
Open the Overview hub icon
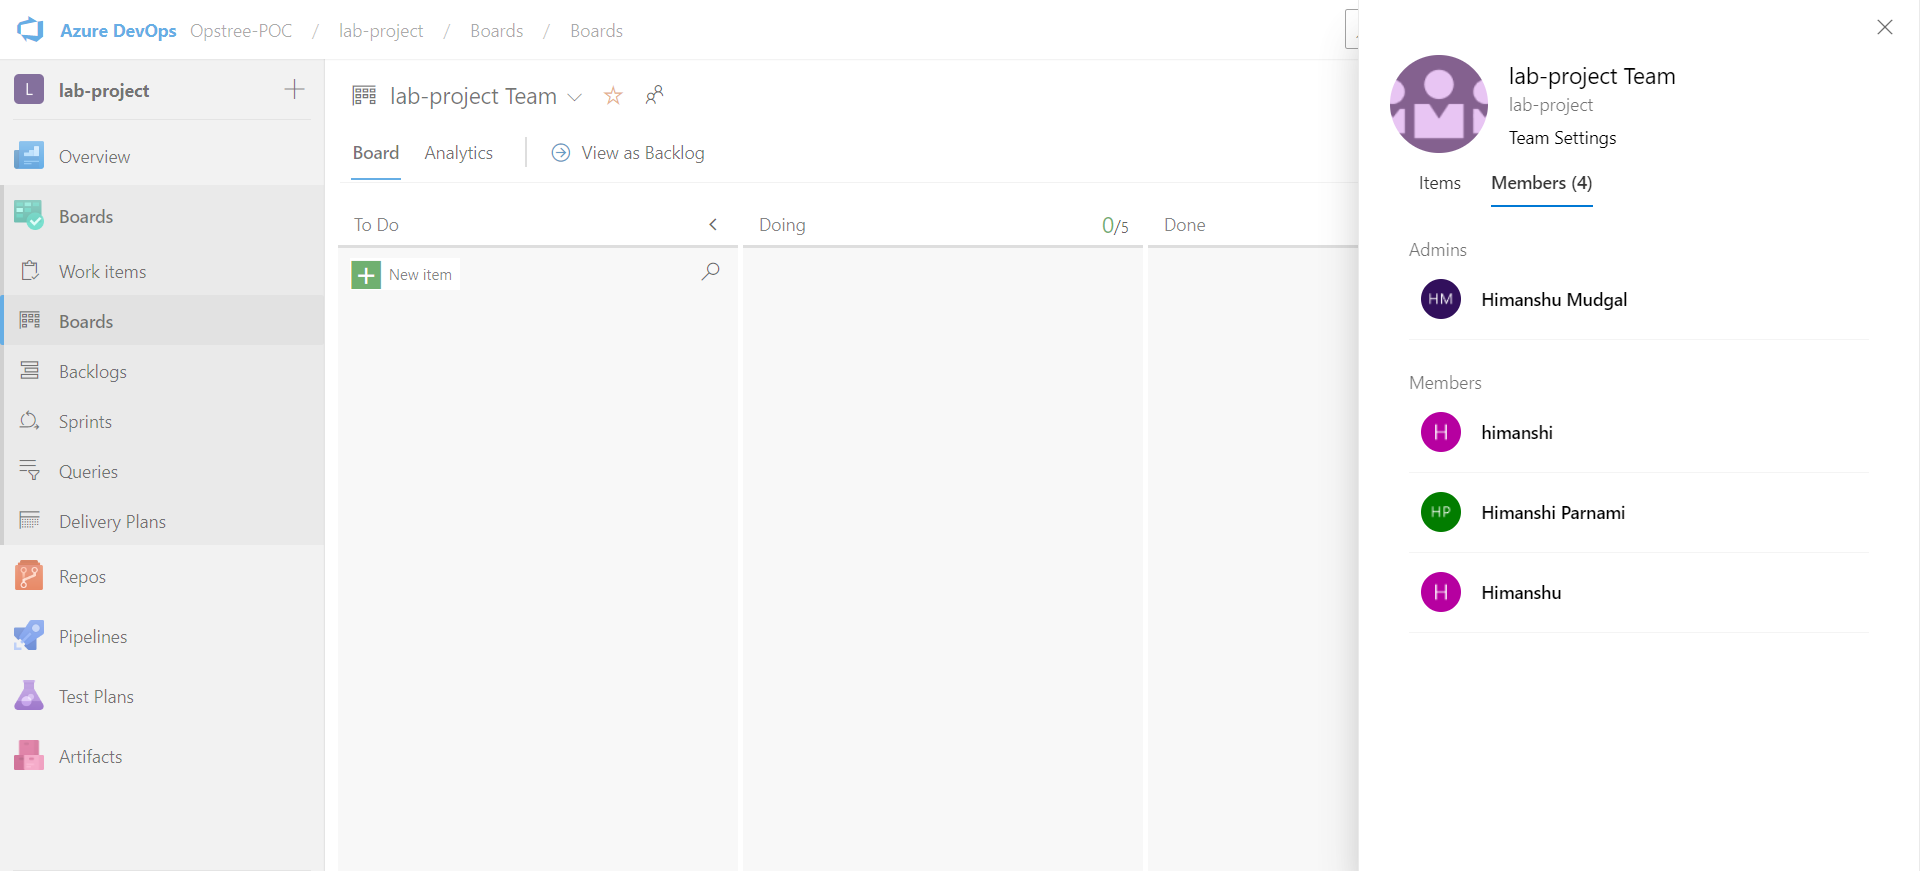click(29, 156)
